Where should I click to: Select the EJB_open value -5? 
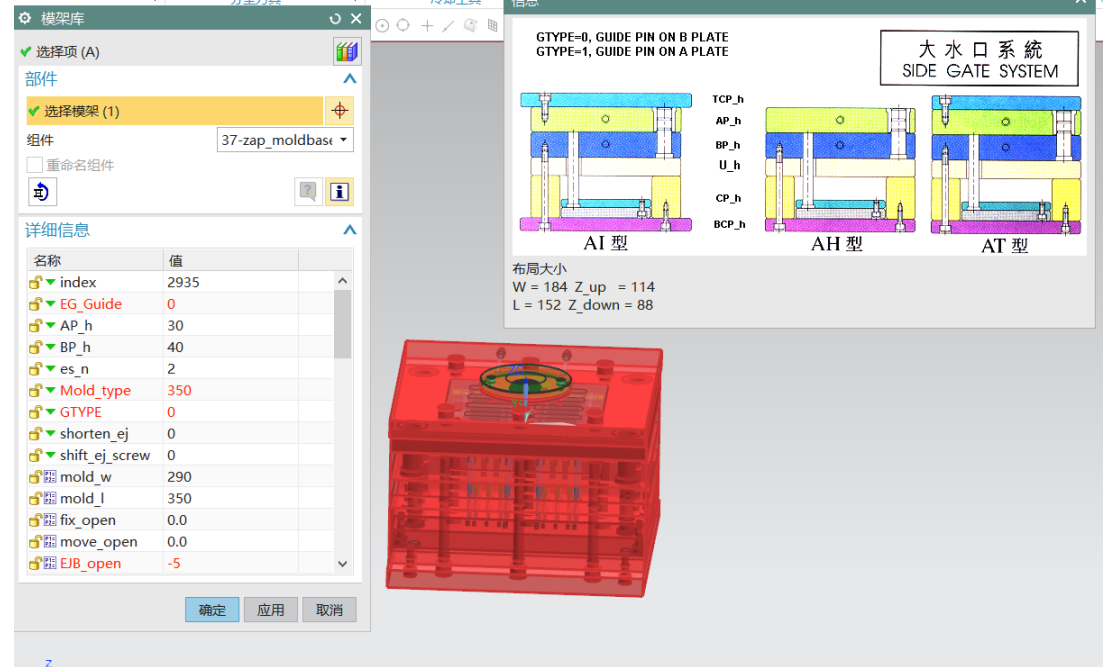[174, 564]
